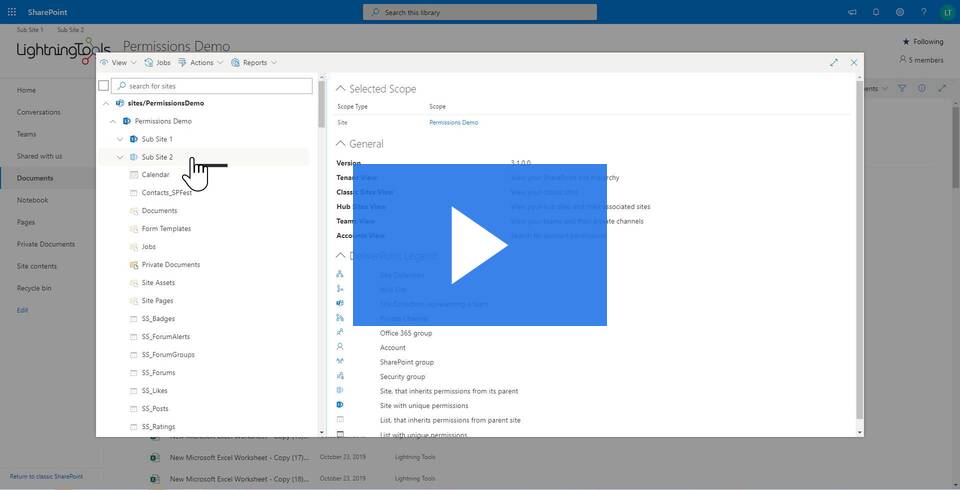Image resolution: width=960 pixels, height=490 pixels.
Task: Select the Sub Site 1 tree item
Action: click(x=157, y=139)
